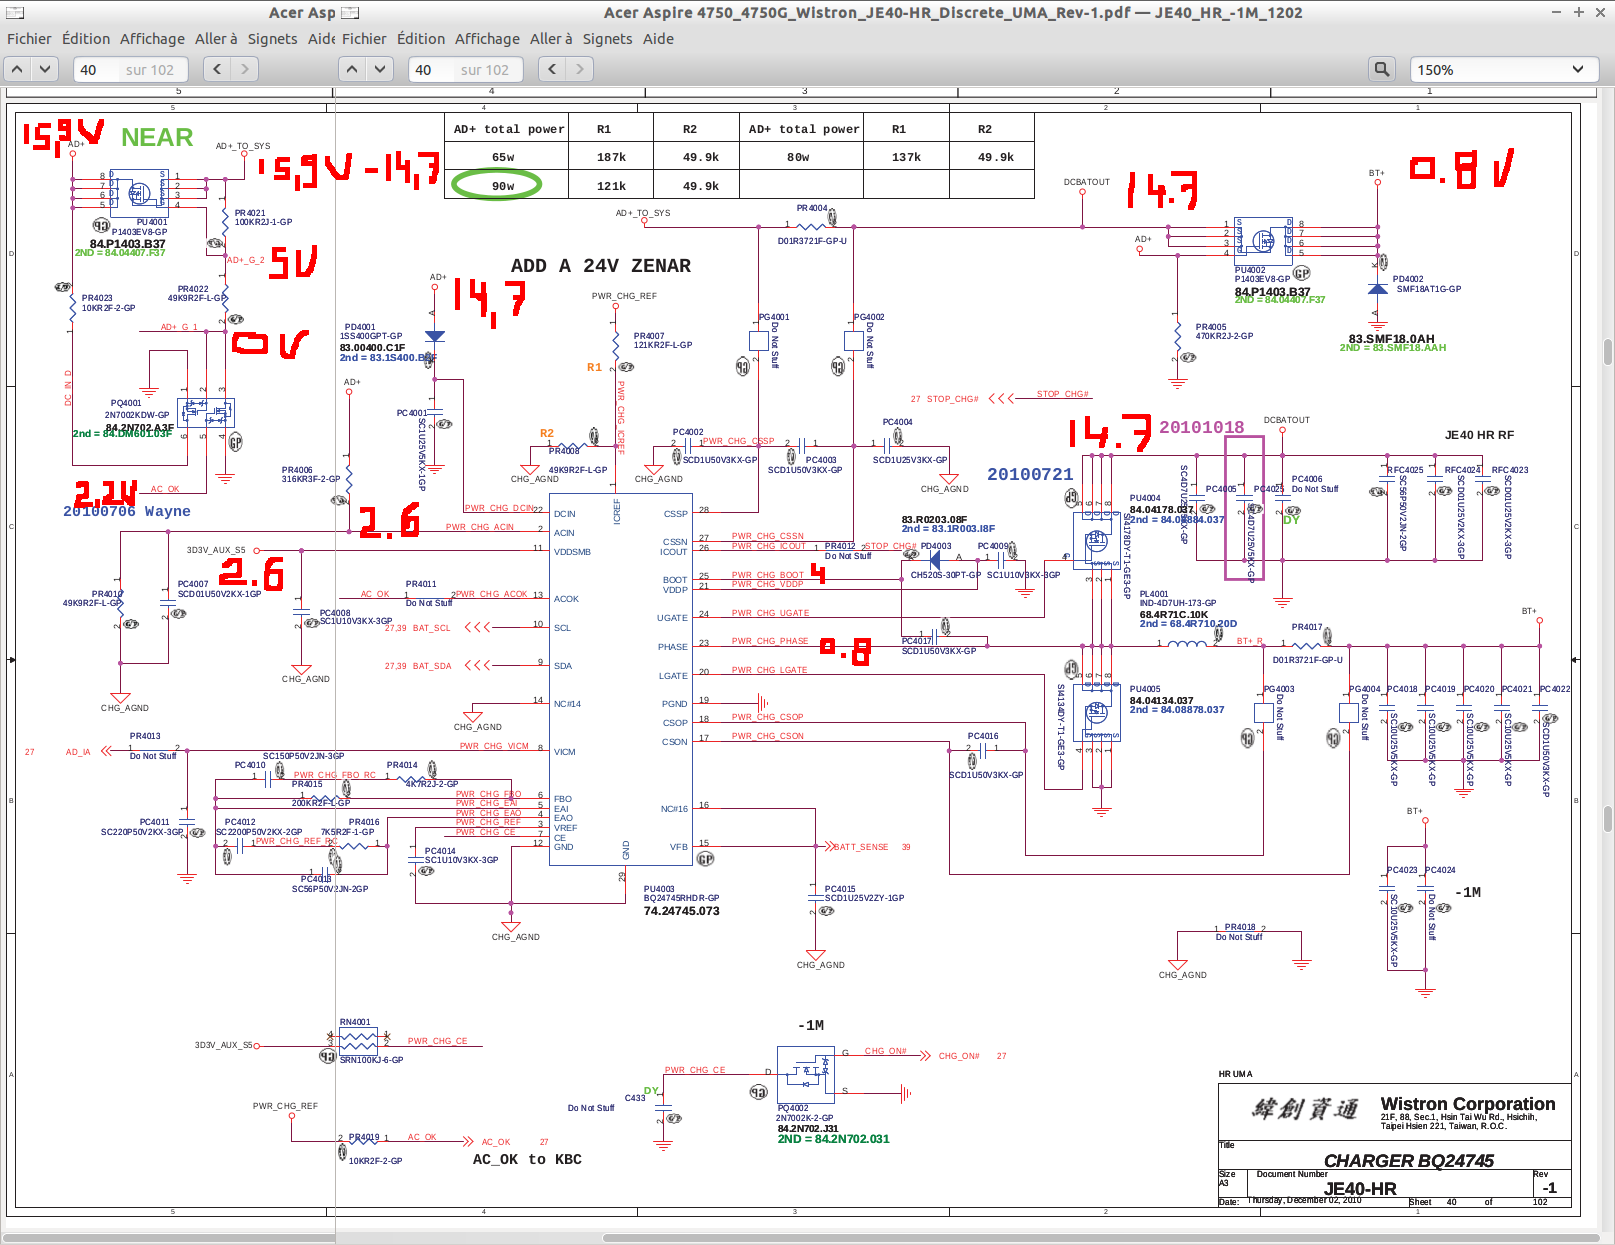Open Signets menu in left Acer Asp window
The width and height of the screenshot is (1615, 1245).
click(272, 39)
